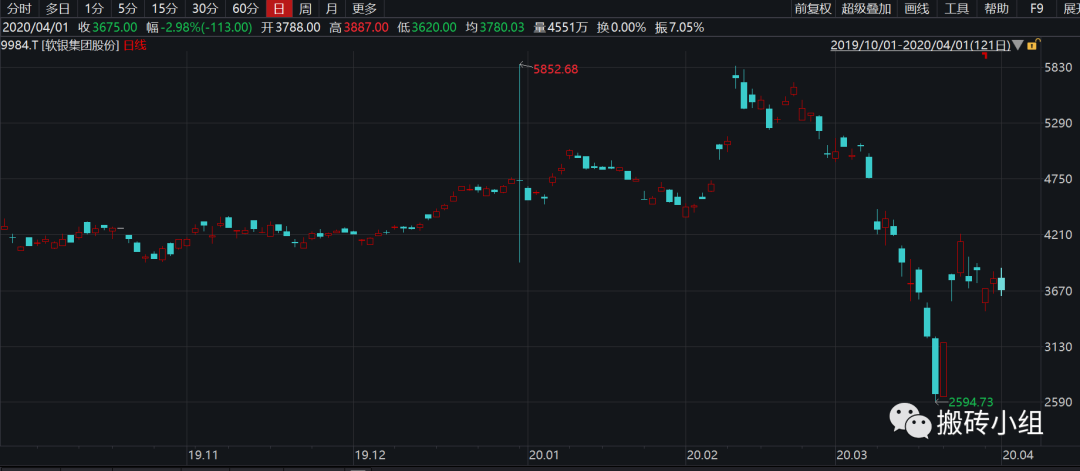Click the F9 button
The width and height of the screenshot is (1080, 471).
(x=1037, y=9)
